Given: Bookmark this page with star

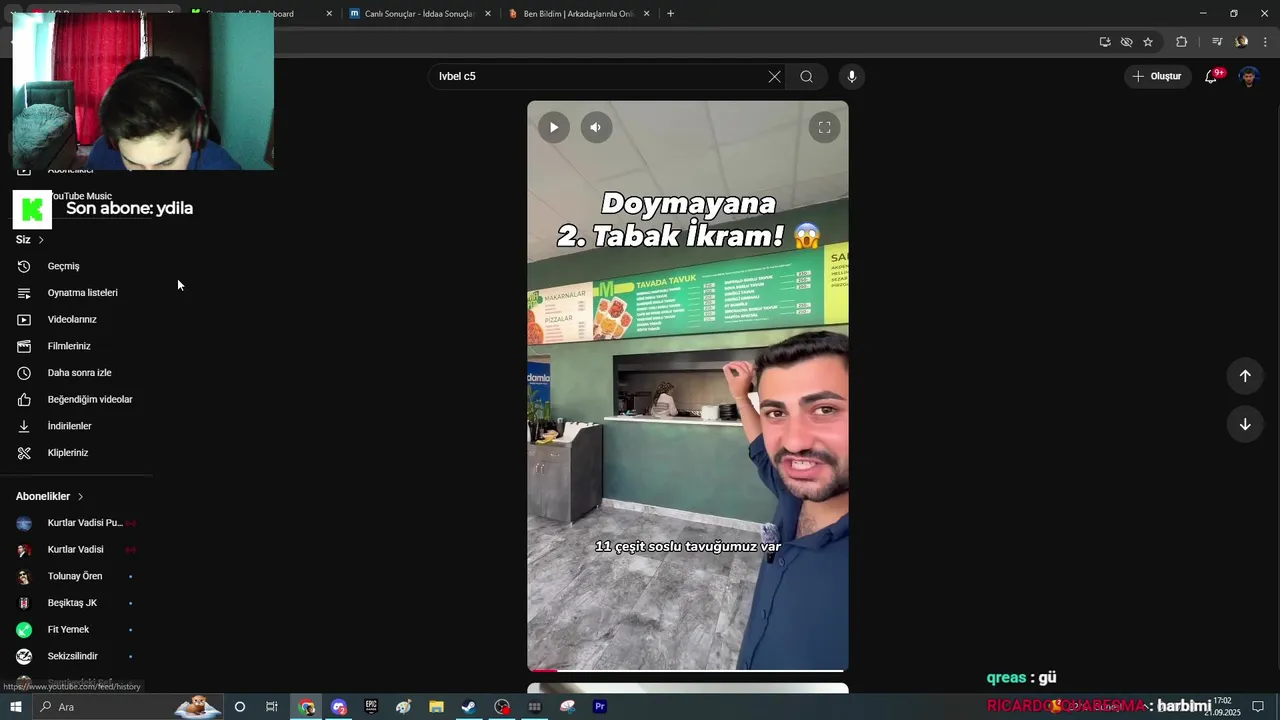Looking at the screenshot, I should click(x=1148, y=42).
